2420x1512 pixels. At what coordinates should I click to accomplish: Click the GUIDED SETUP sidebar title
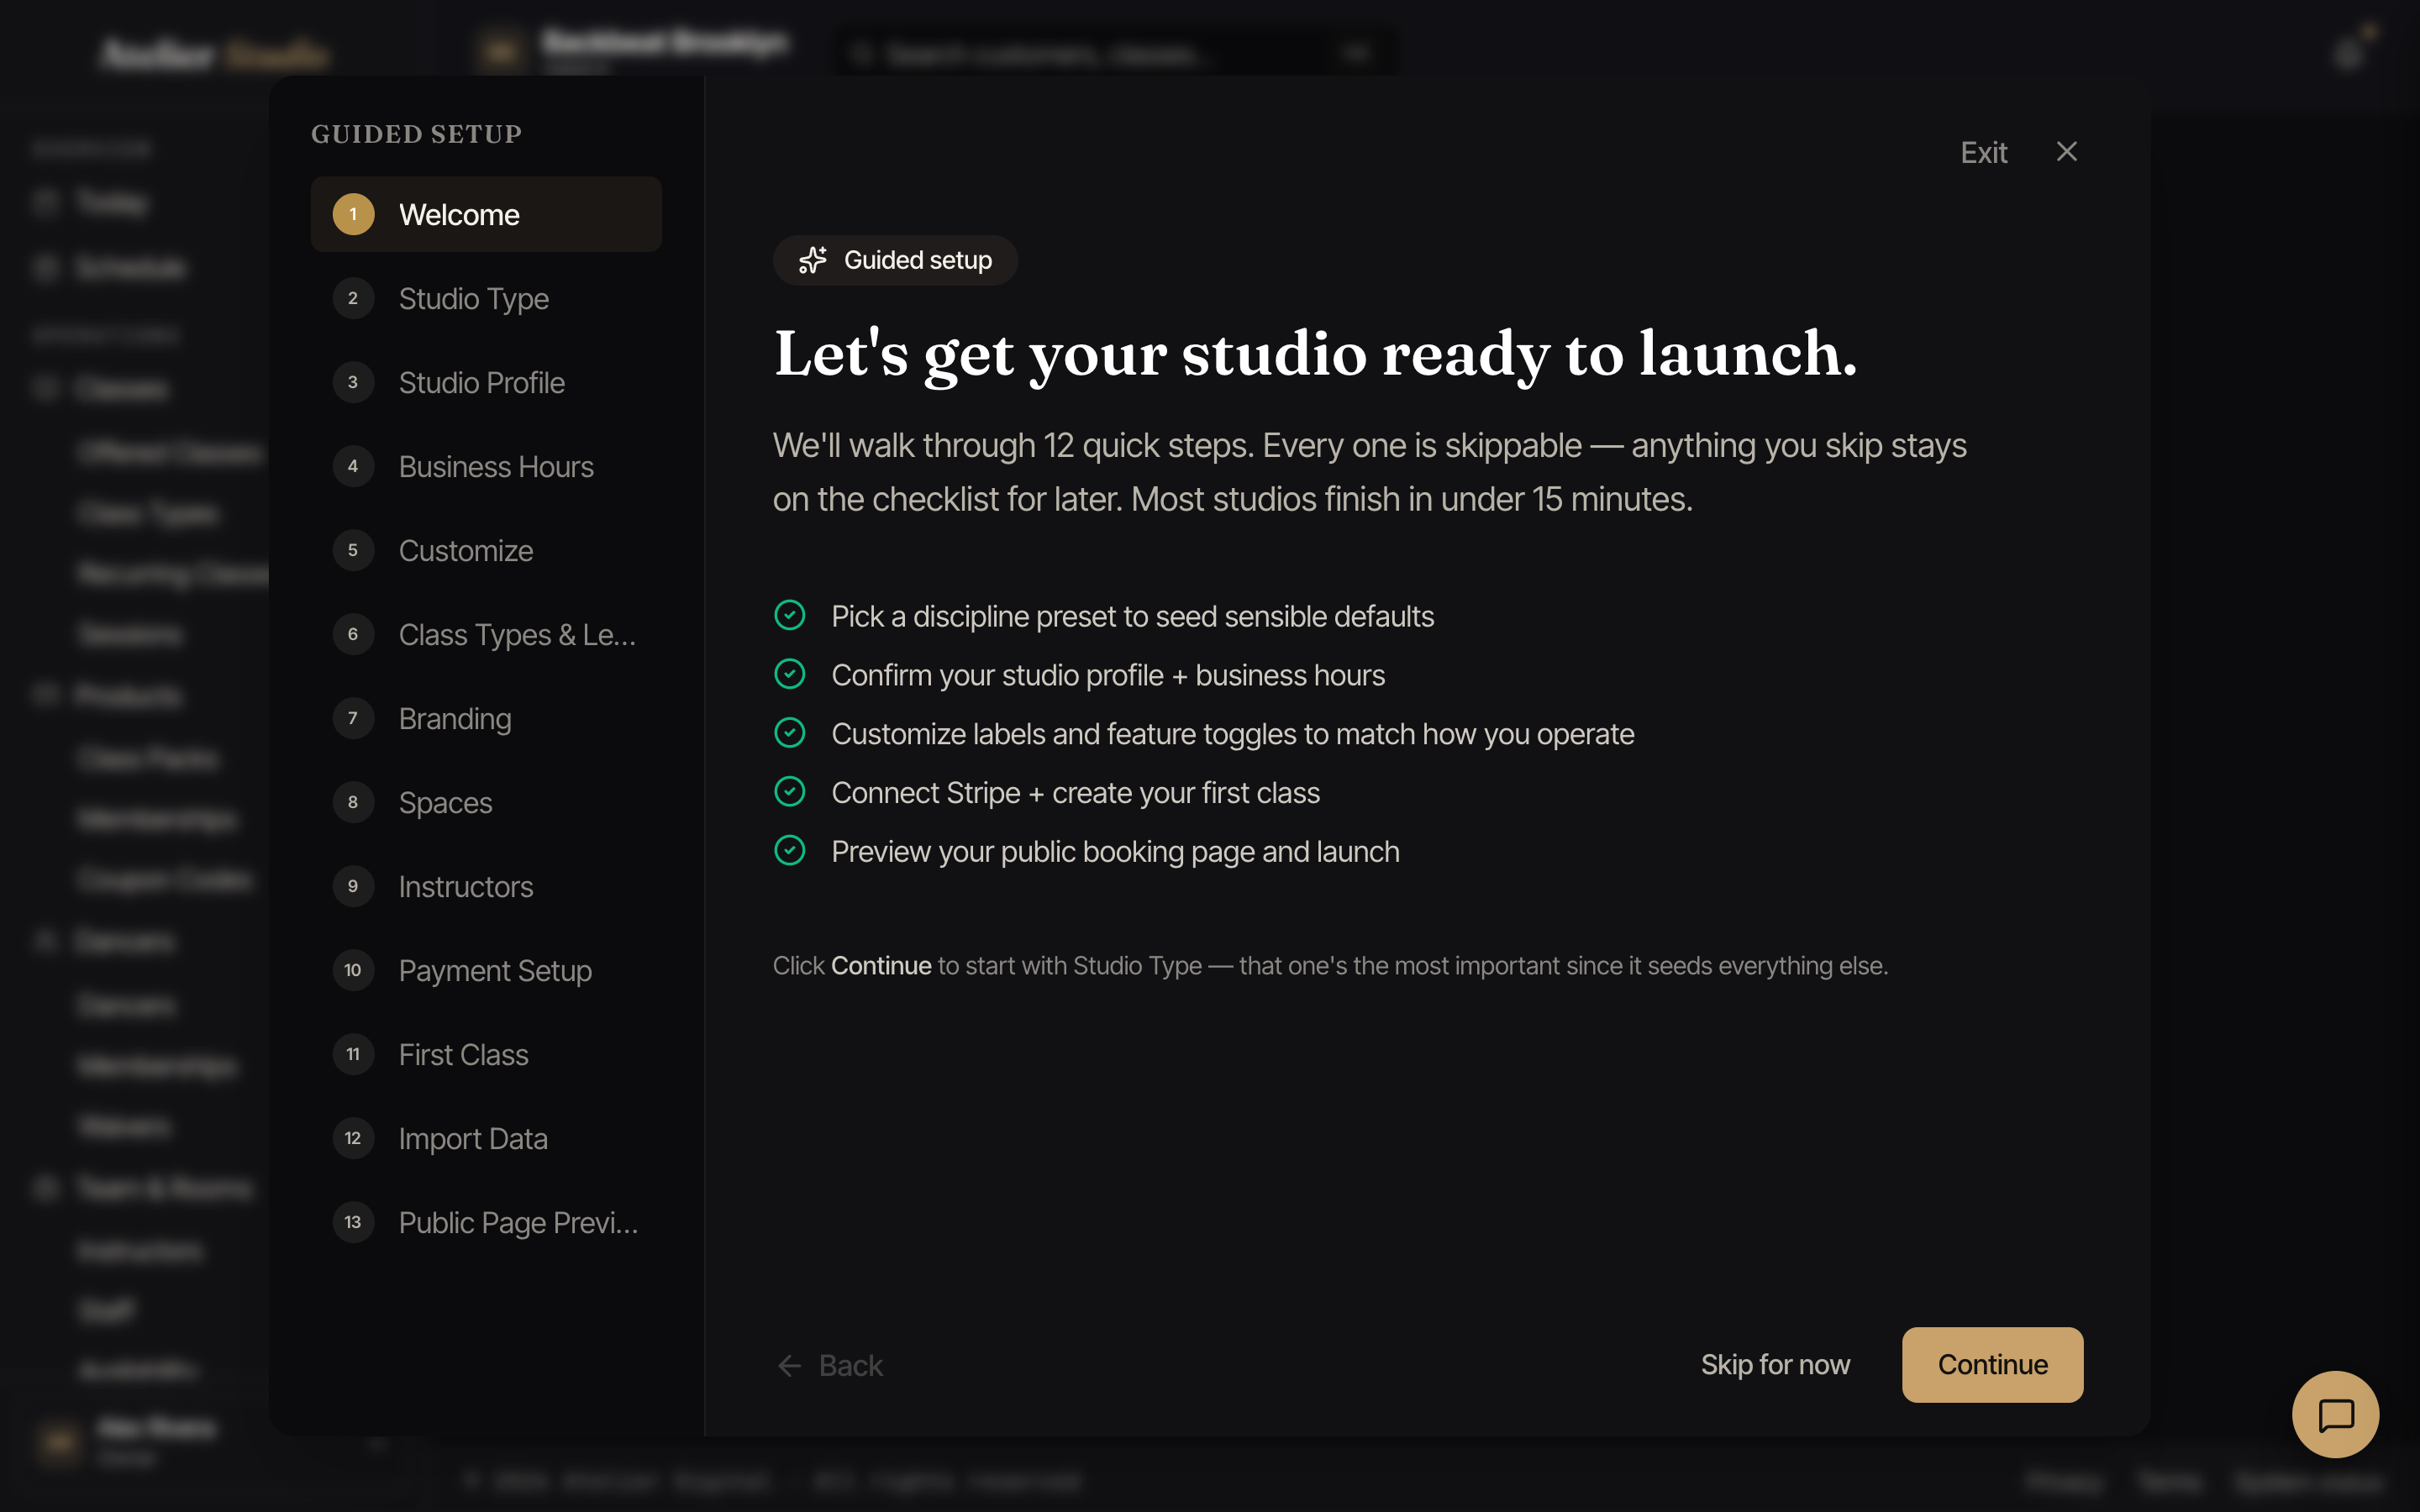416,134
